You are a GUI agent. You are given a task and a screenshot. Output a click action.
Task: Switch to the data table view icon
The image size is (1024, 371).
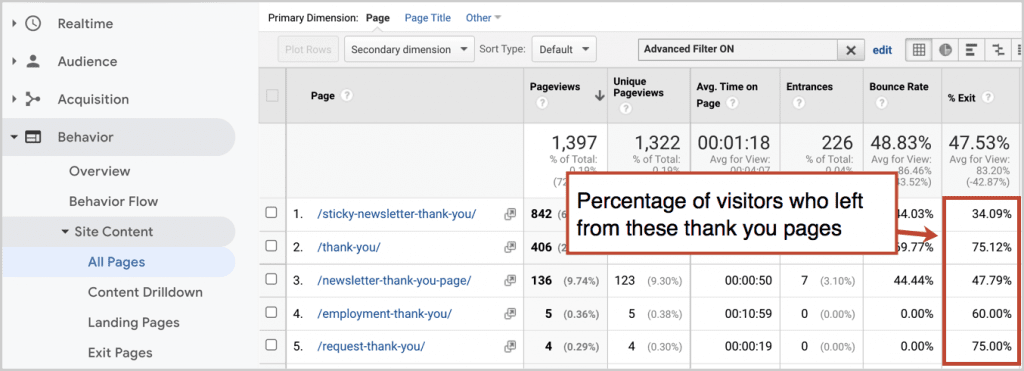pos(919,50)
